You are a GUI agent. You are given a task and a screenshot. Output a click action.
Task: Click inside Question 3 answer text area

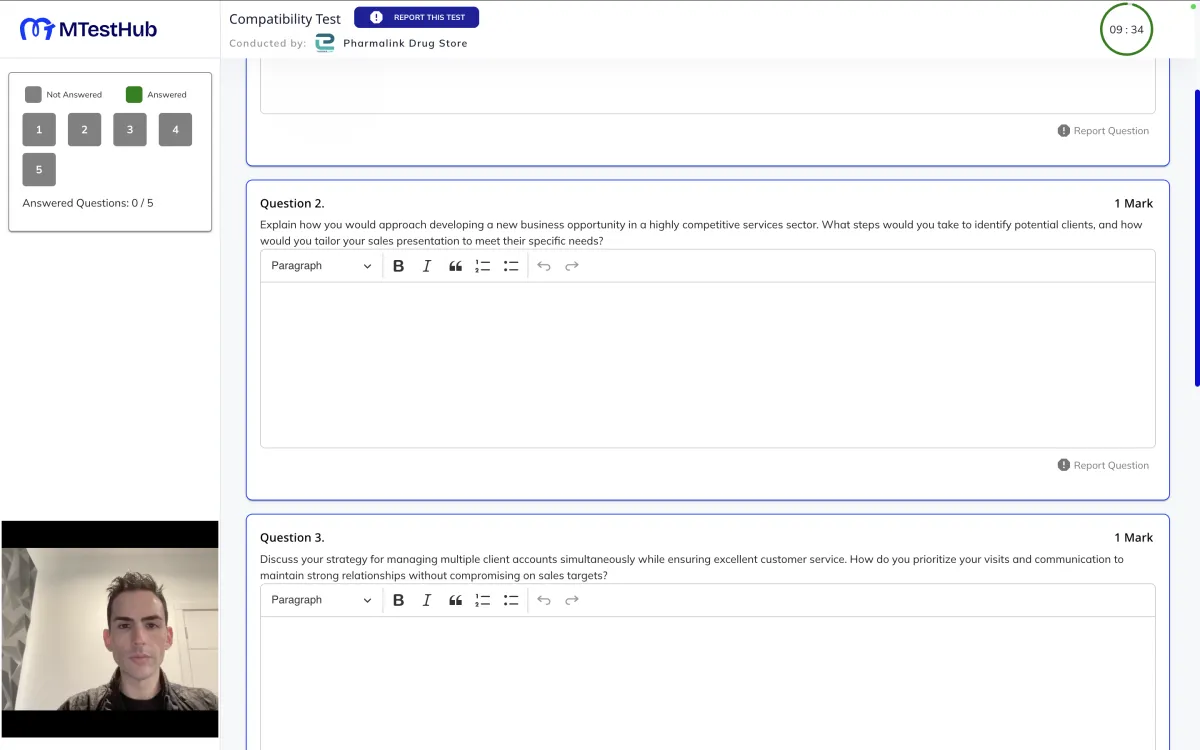708,683
